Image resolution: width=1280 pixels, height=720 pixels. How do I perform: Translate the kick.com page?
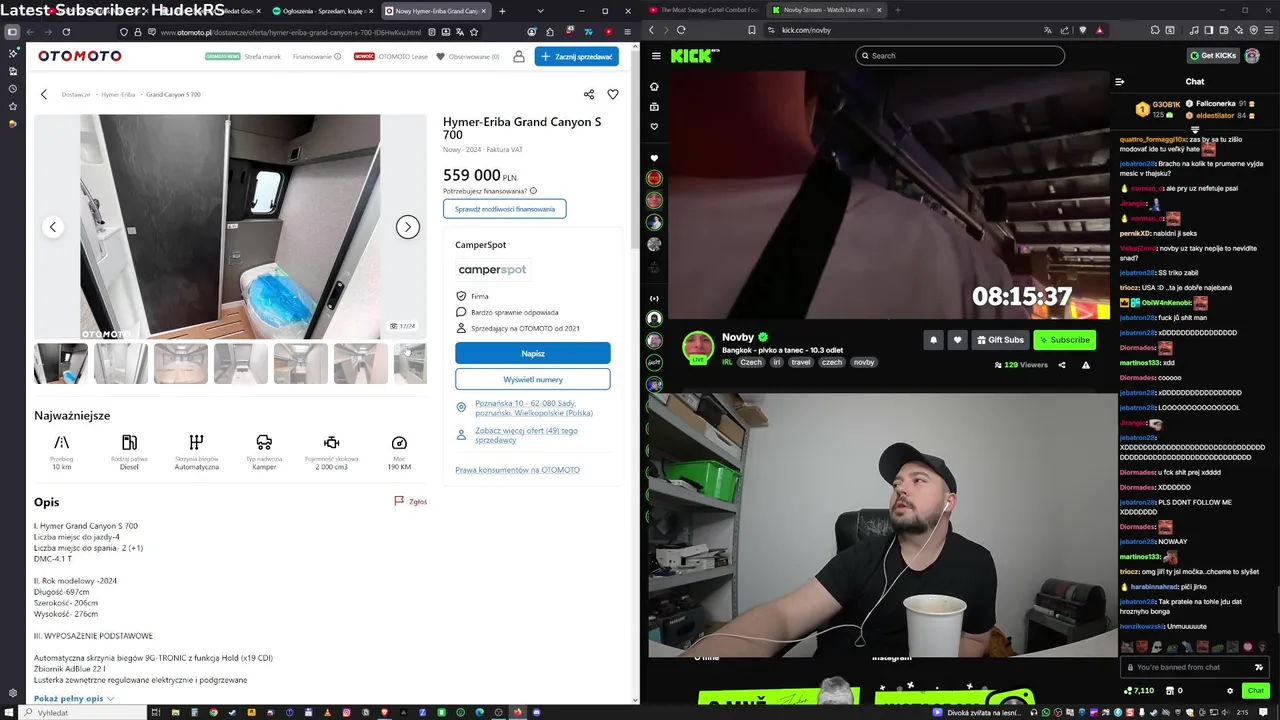click(x=1047, y=30)
